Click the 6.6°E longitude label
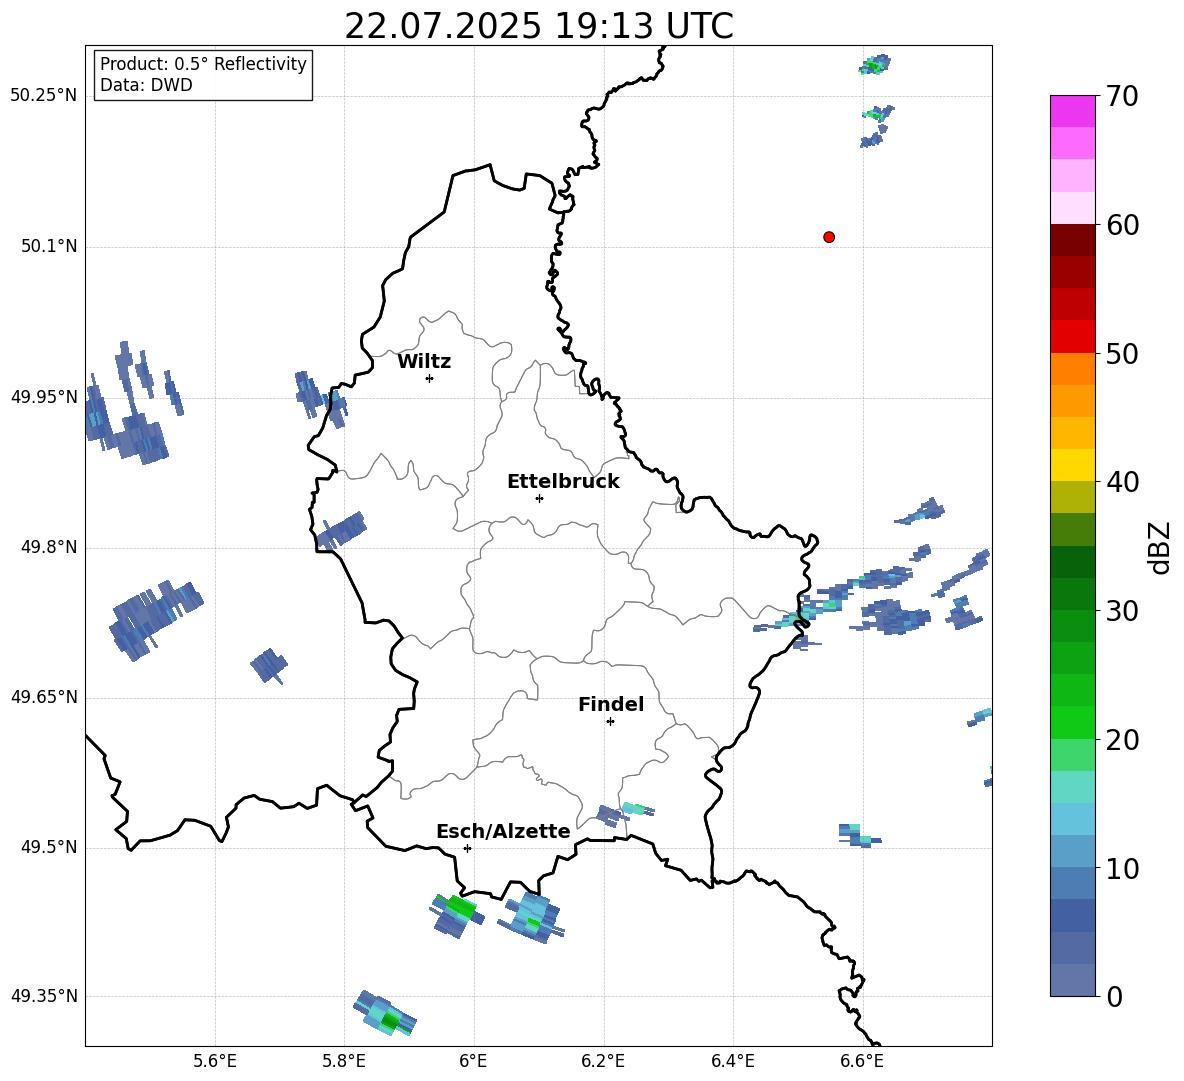1184x1081 pixels. click(862, 1061)
